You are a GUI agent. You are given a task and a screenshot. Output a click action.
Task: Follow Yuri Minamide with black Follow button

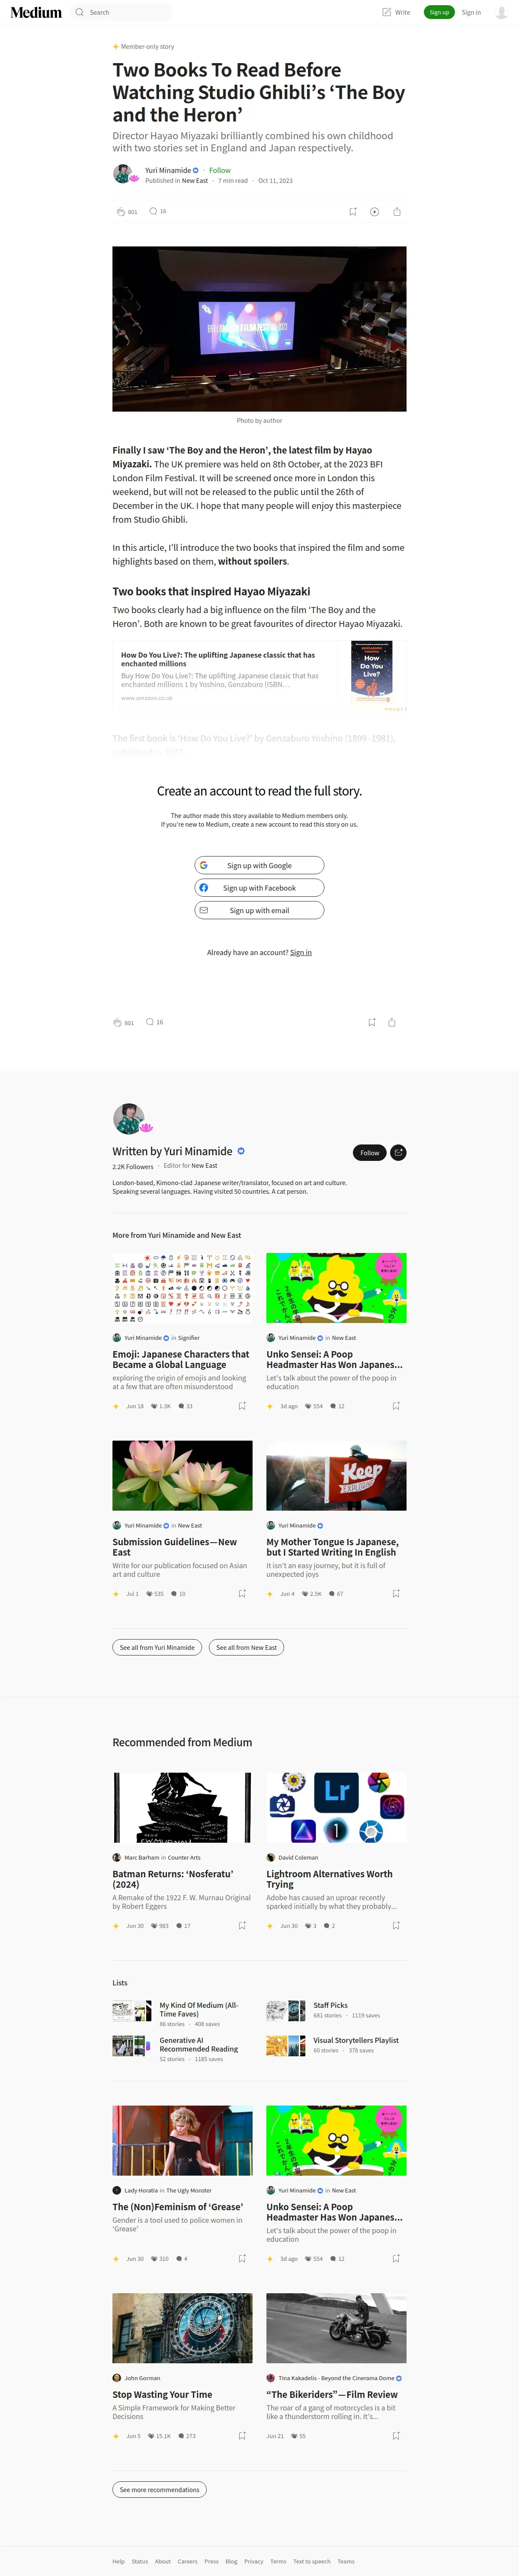pos(369,1152)
